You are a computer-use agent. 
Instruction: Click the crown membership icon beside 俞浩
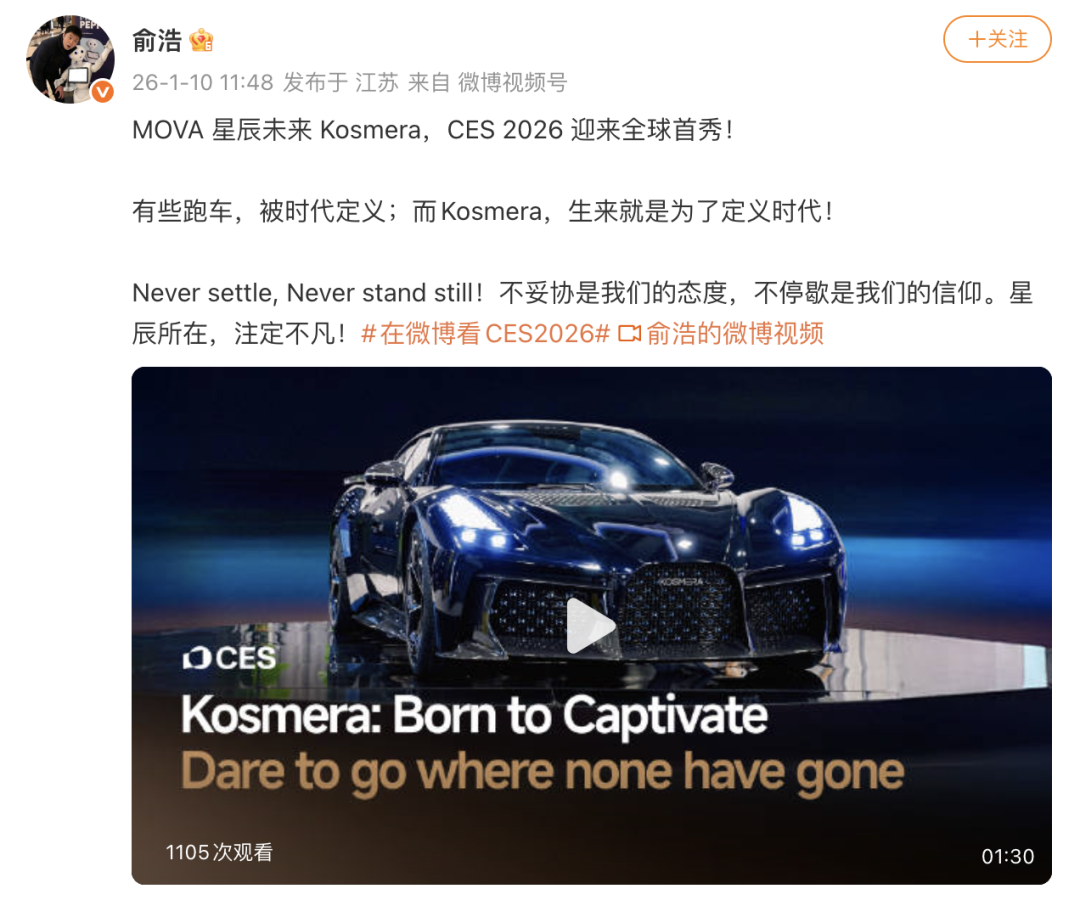(202, 41)
